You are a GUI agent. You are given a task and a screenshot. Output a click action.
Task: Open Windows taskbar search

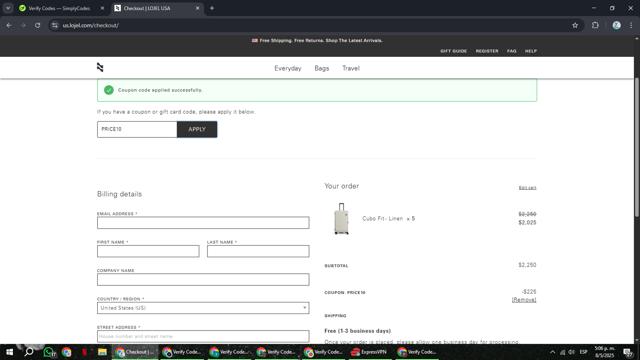pos(29,352)
